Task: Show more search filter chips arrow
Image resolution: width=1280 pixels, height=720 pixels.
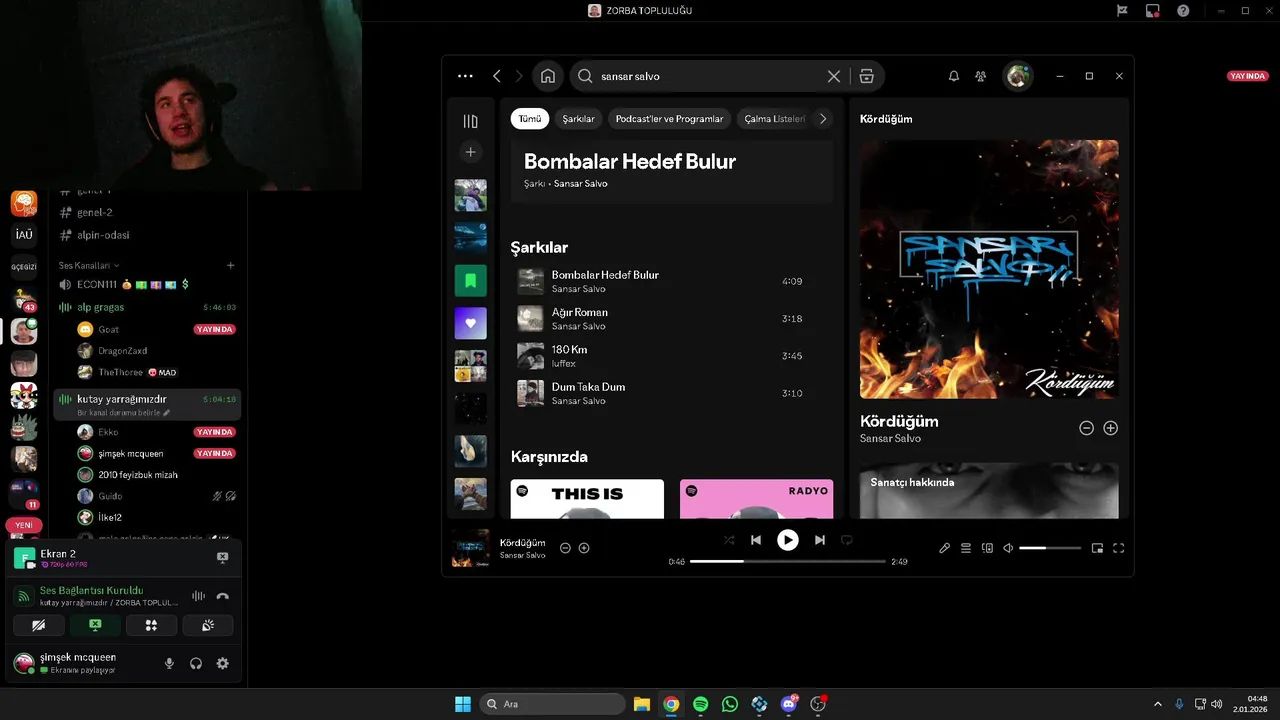Action: pos(823,118)
